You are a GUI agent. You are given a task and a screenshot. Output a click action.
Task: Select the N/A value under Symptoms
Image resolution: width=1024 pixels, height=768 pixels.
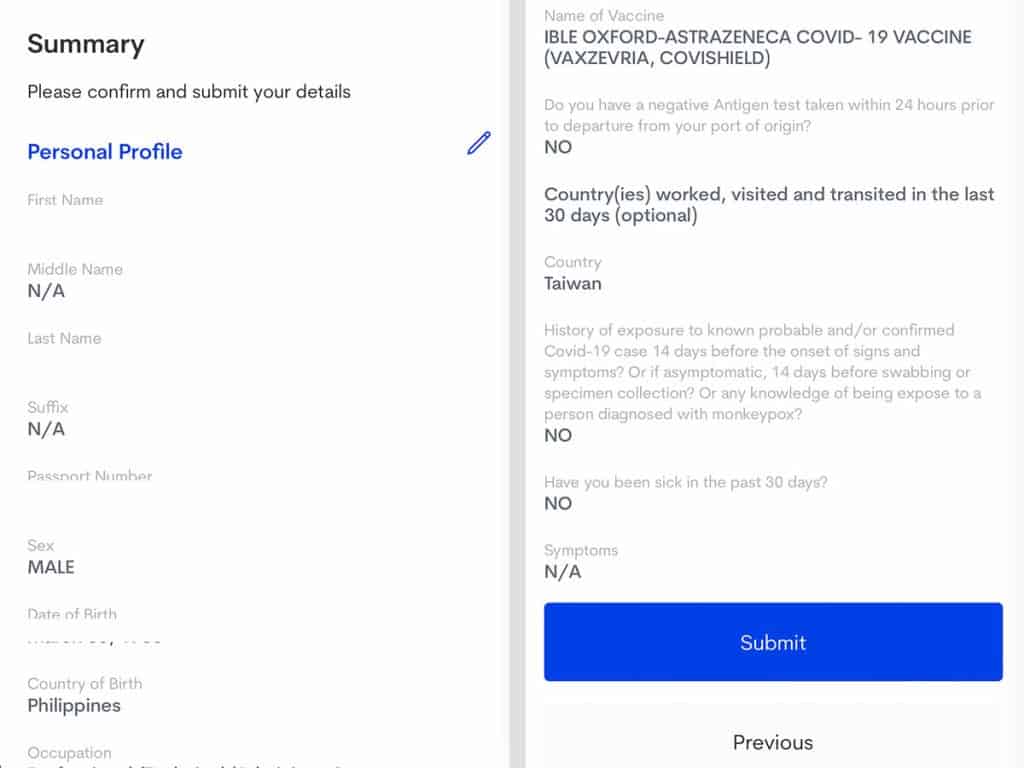562,572
